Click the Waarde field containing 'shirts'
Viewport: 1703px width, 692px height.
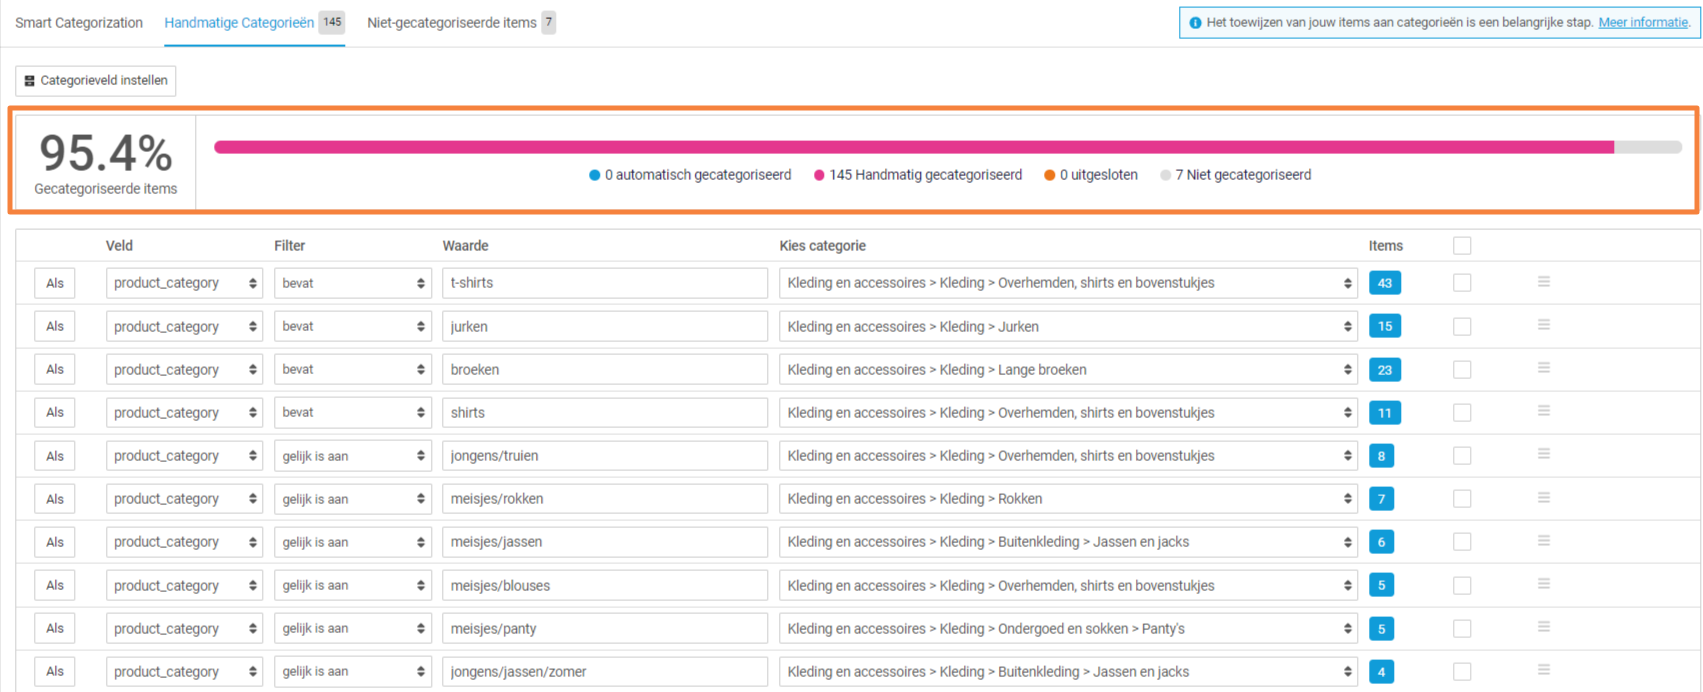click(604, 413)
